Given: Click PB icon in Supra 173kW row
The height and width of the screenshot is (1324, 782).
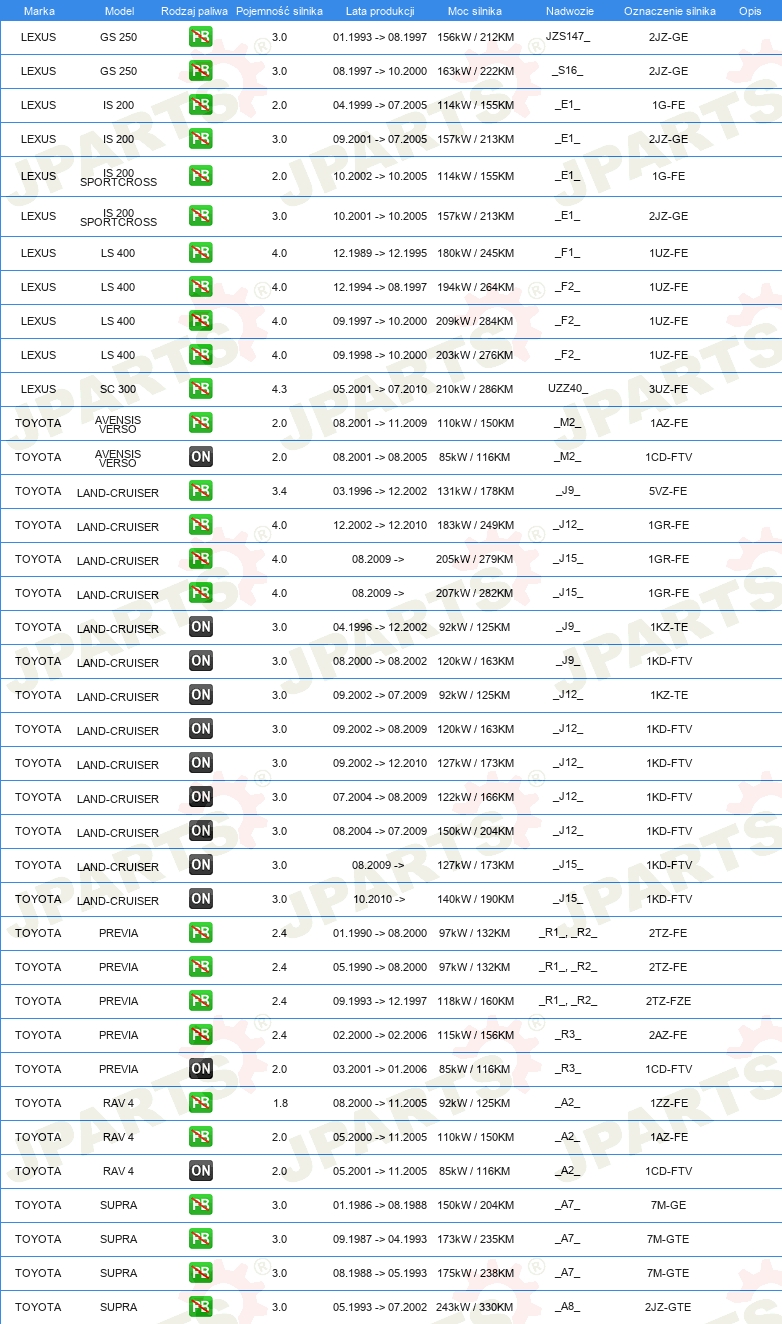Looking at the screenshot, I should pos(201,1239).
